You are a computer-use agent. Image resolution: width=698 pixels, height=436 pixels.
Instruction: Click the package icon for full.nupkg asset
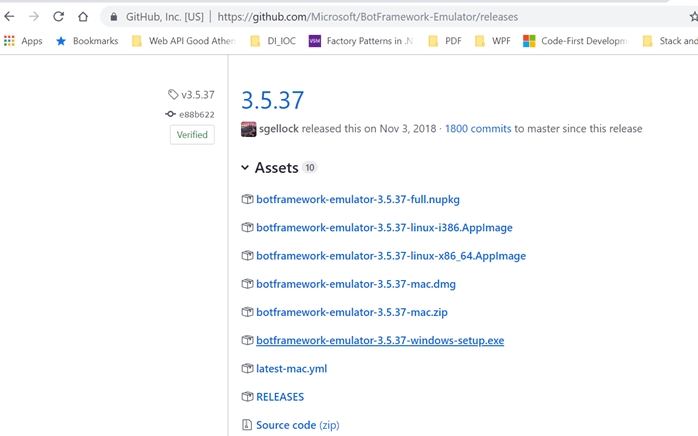(247, 199)
